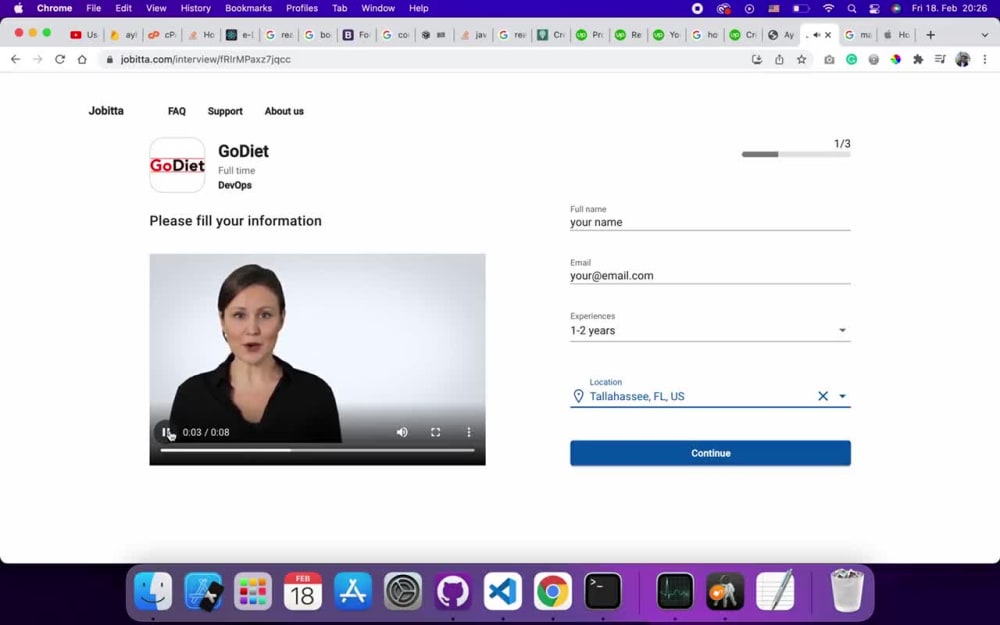1000x625 pixels.
Task: Click the green Grammarly extension icon
Action: (851, 59)
